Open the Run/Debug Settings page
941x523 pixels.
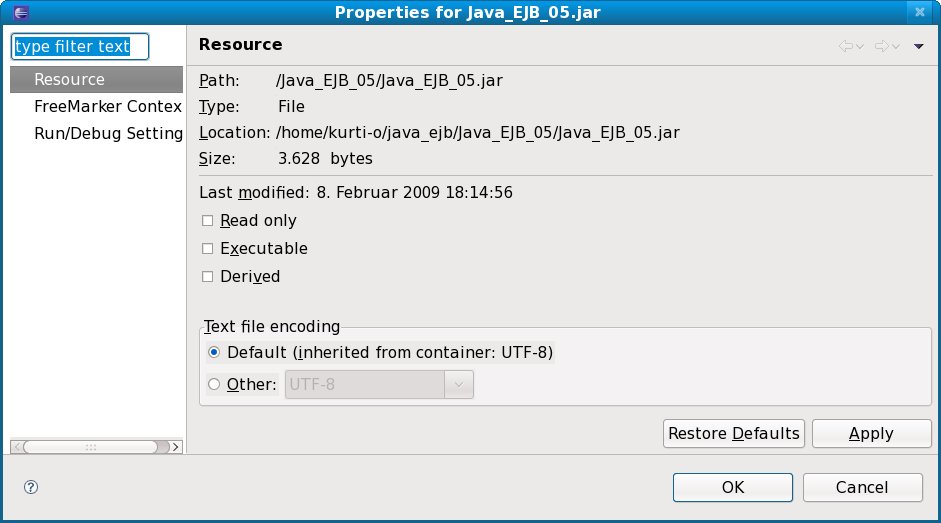pyautogui.click(x=108, y=133)
